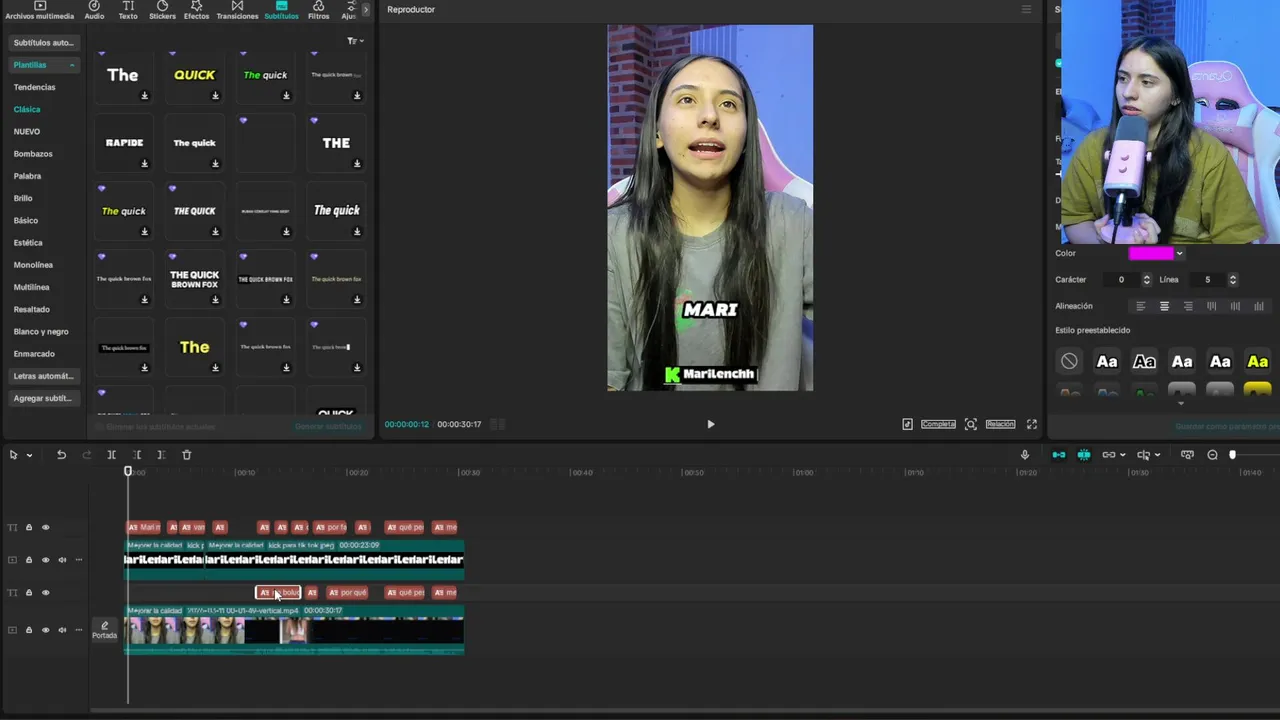
Task: Click the split clip tool
Action: (x=111, y=455)
